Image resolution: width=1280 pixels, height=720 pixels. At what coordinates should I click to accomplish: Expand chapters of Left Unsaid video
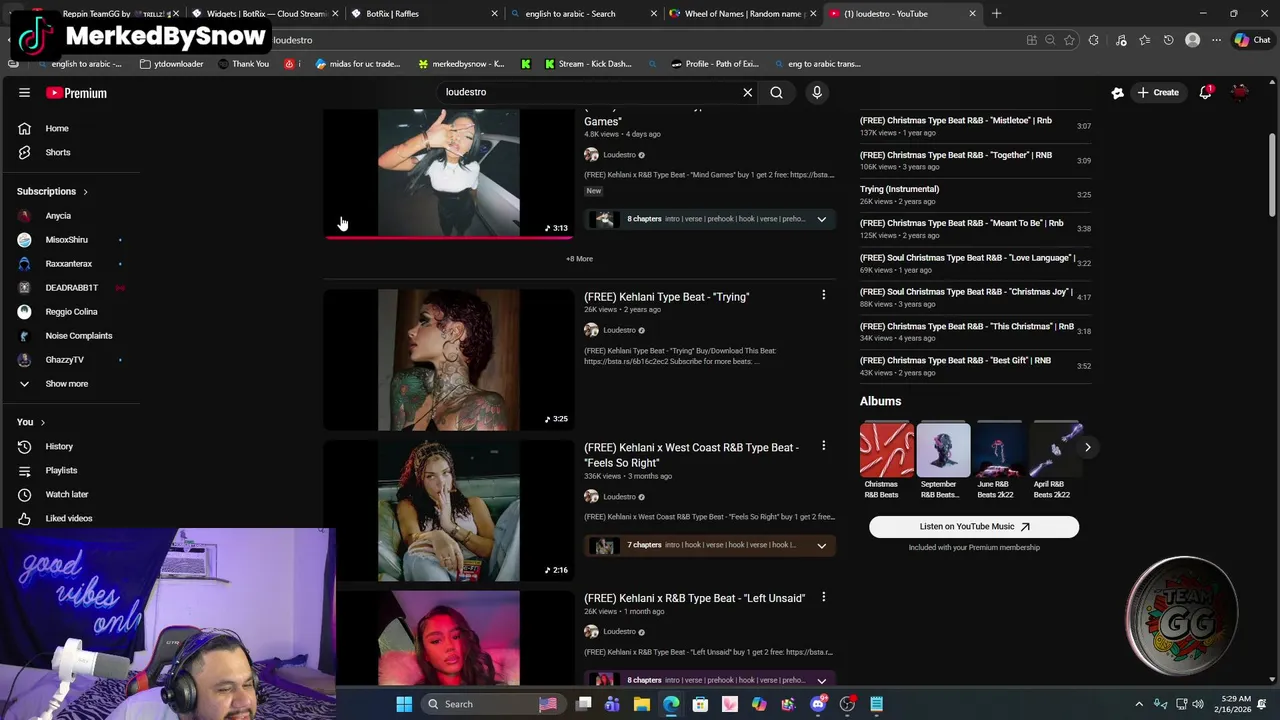click(821, 680)
